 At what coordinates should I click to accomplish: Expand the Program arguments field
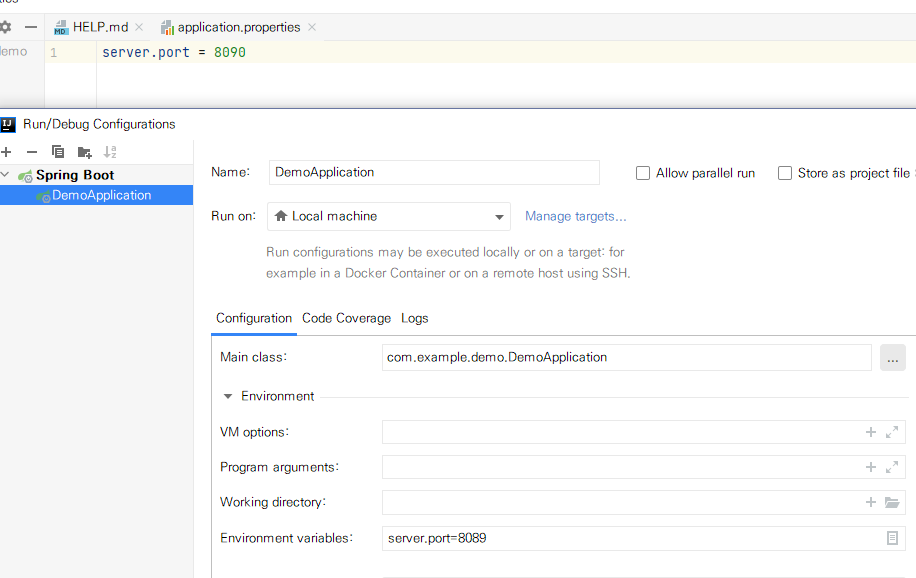[x=891, y=467]
